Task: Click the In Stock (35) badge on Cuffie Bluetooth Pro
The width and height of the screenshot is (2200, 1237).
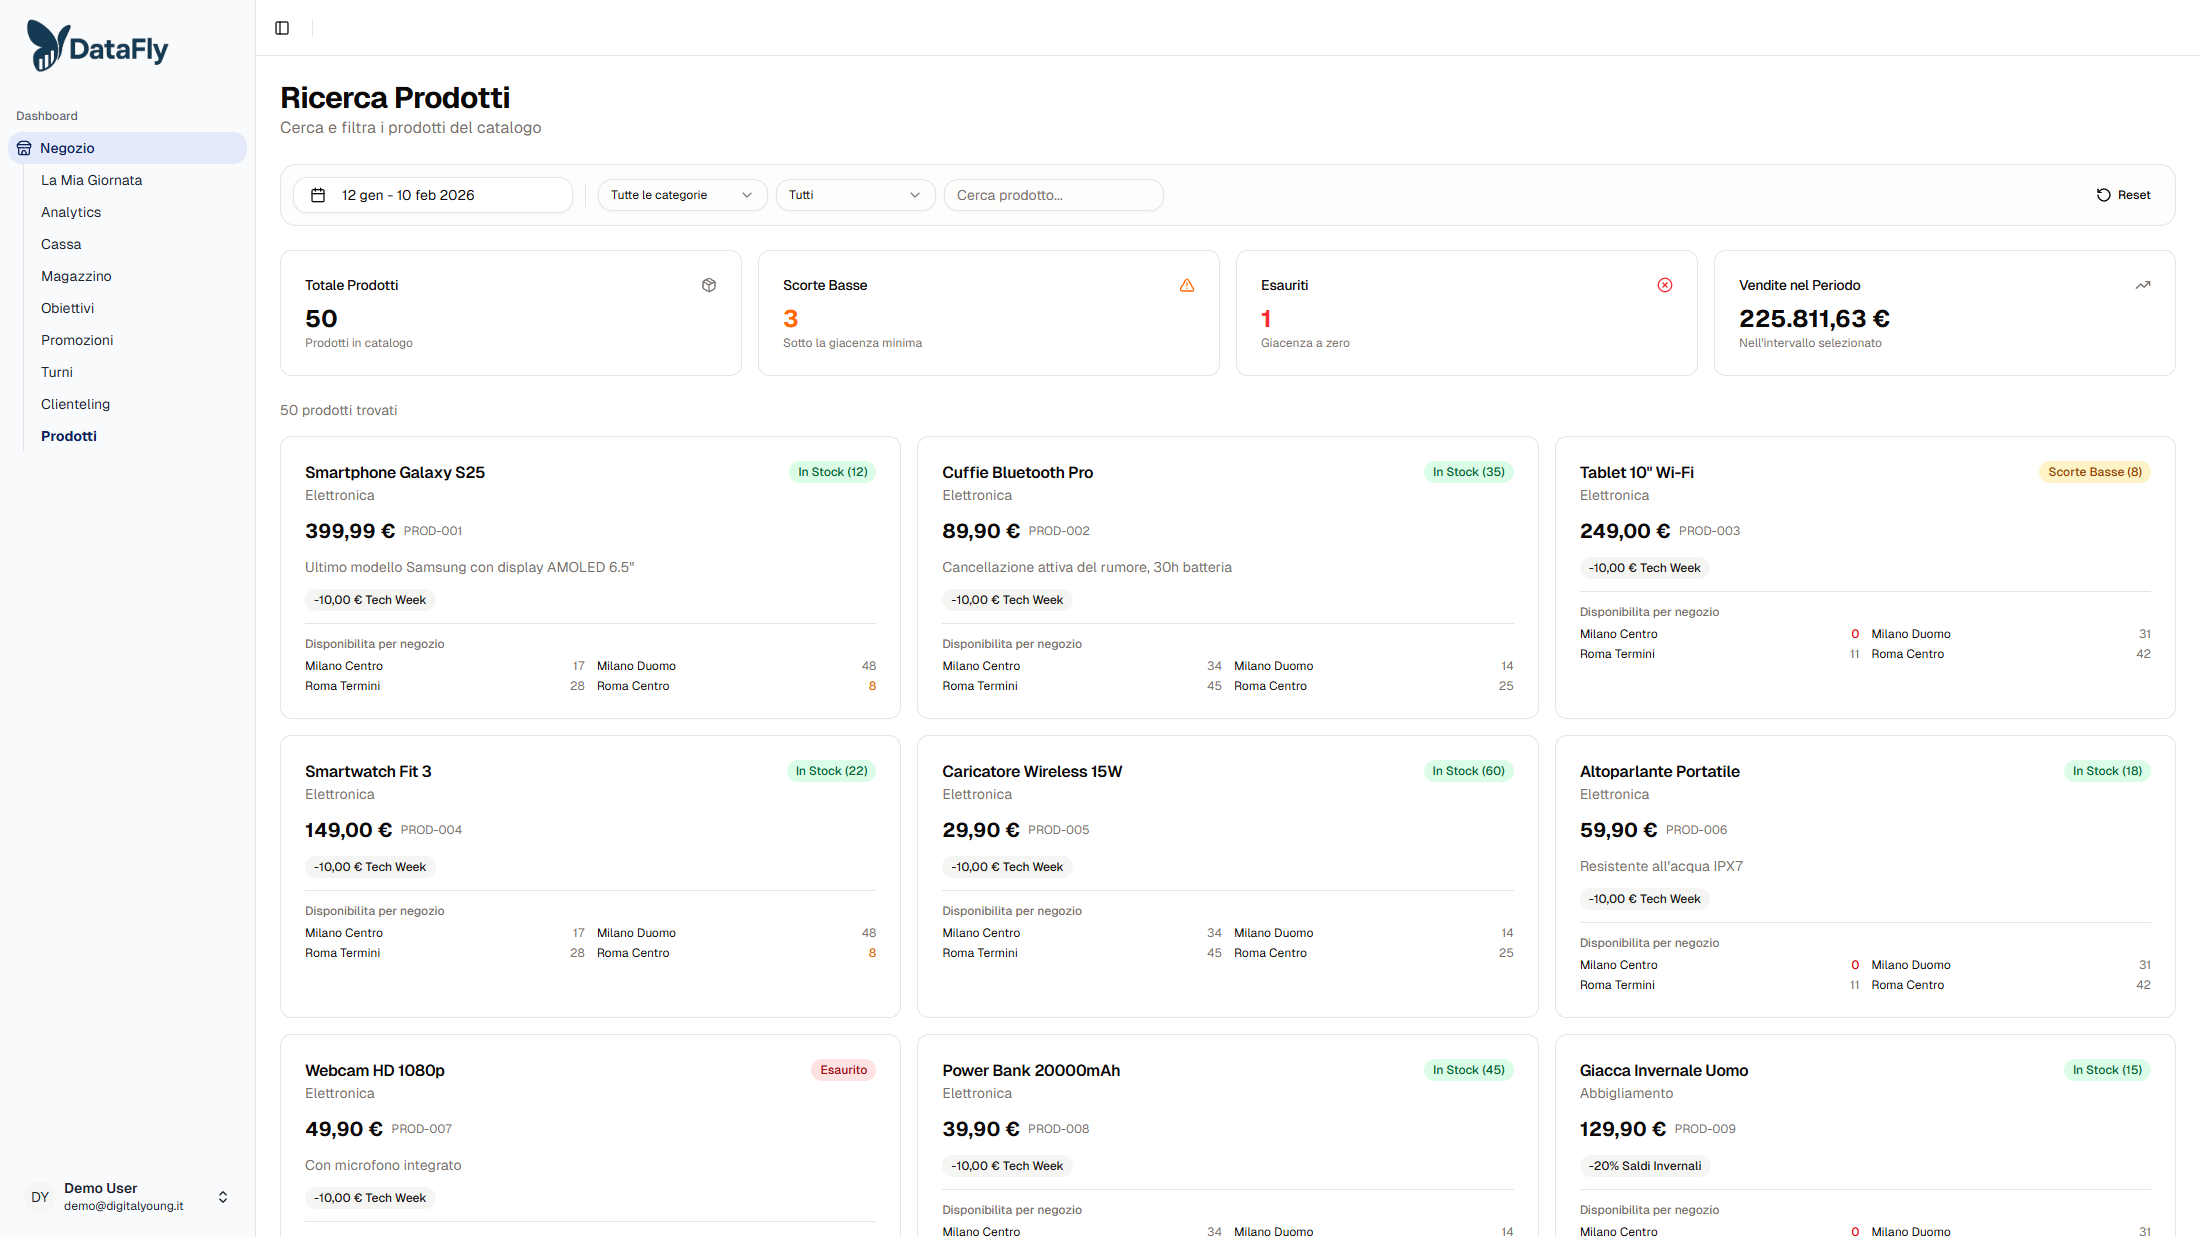Action: coord(1468,471)
